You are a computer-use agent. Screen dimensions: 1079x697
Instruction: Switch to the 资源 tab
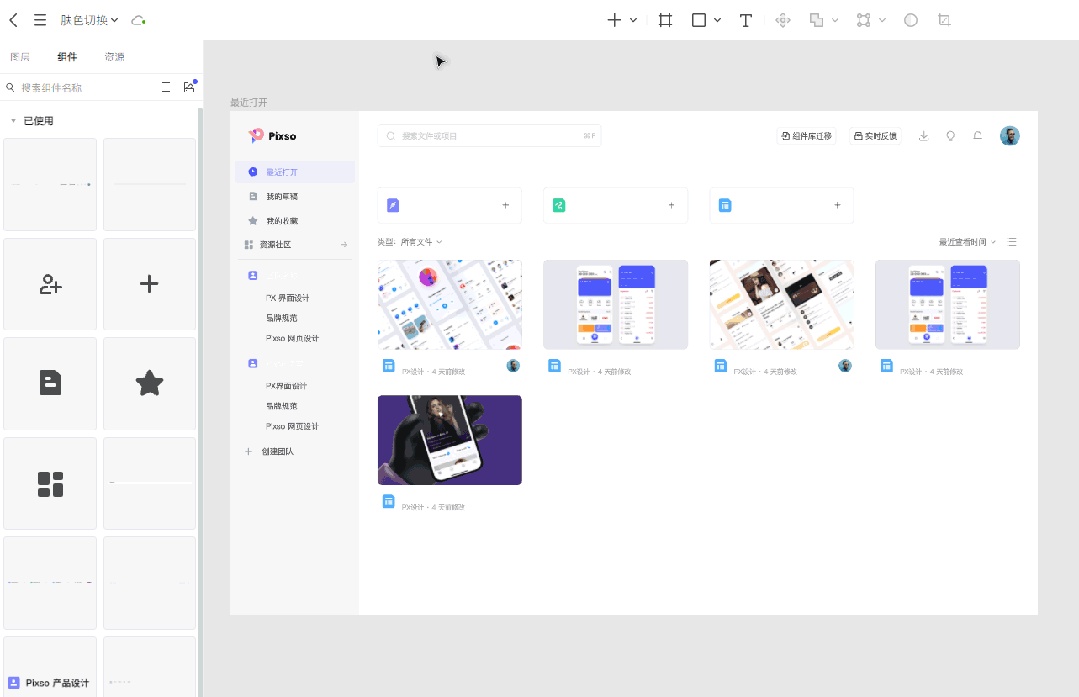click(x=114, y=56)
